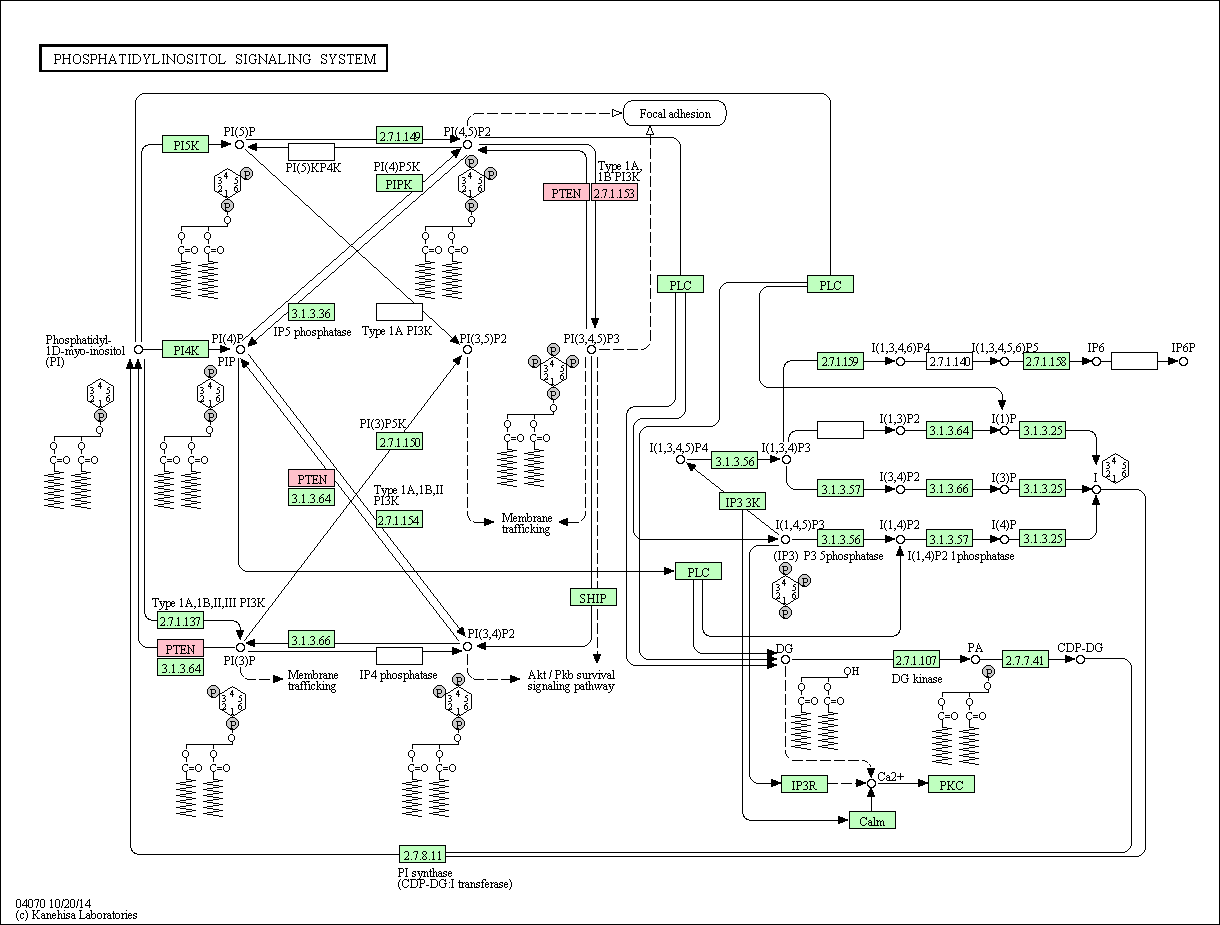Click the IP3R receptor box
1220x925 pixels.
click(804, 785)
